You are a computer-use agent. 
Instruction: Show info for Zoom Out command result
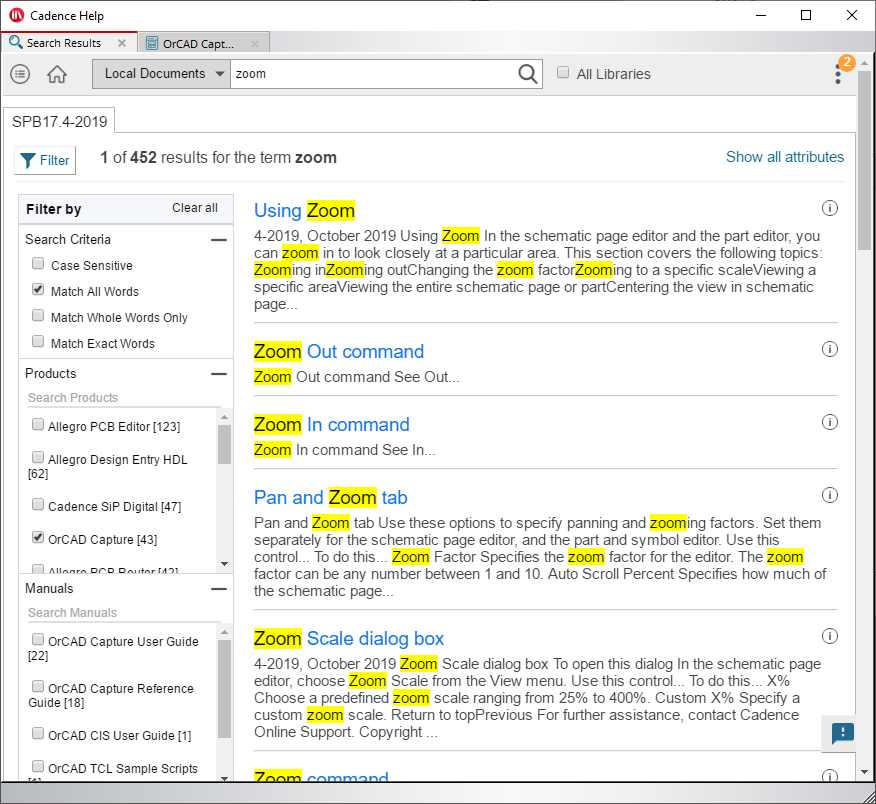[830, 349]
